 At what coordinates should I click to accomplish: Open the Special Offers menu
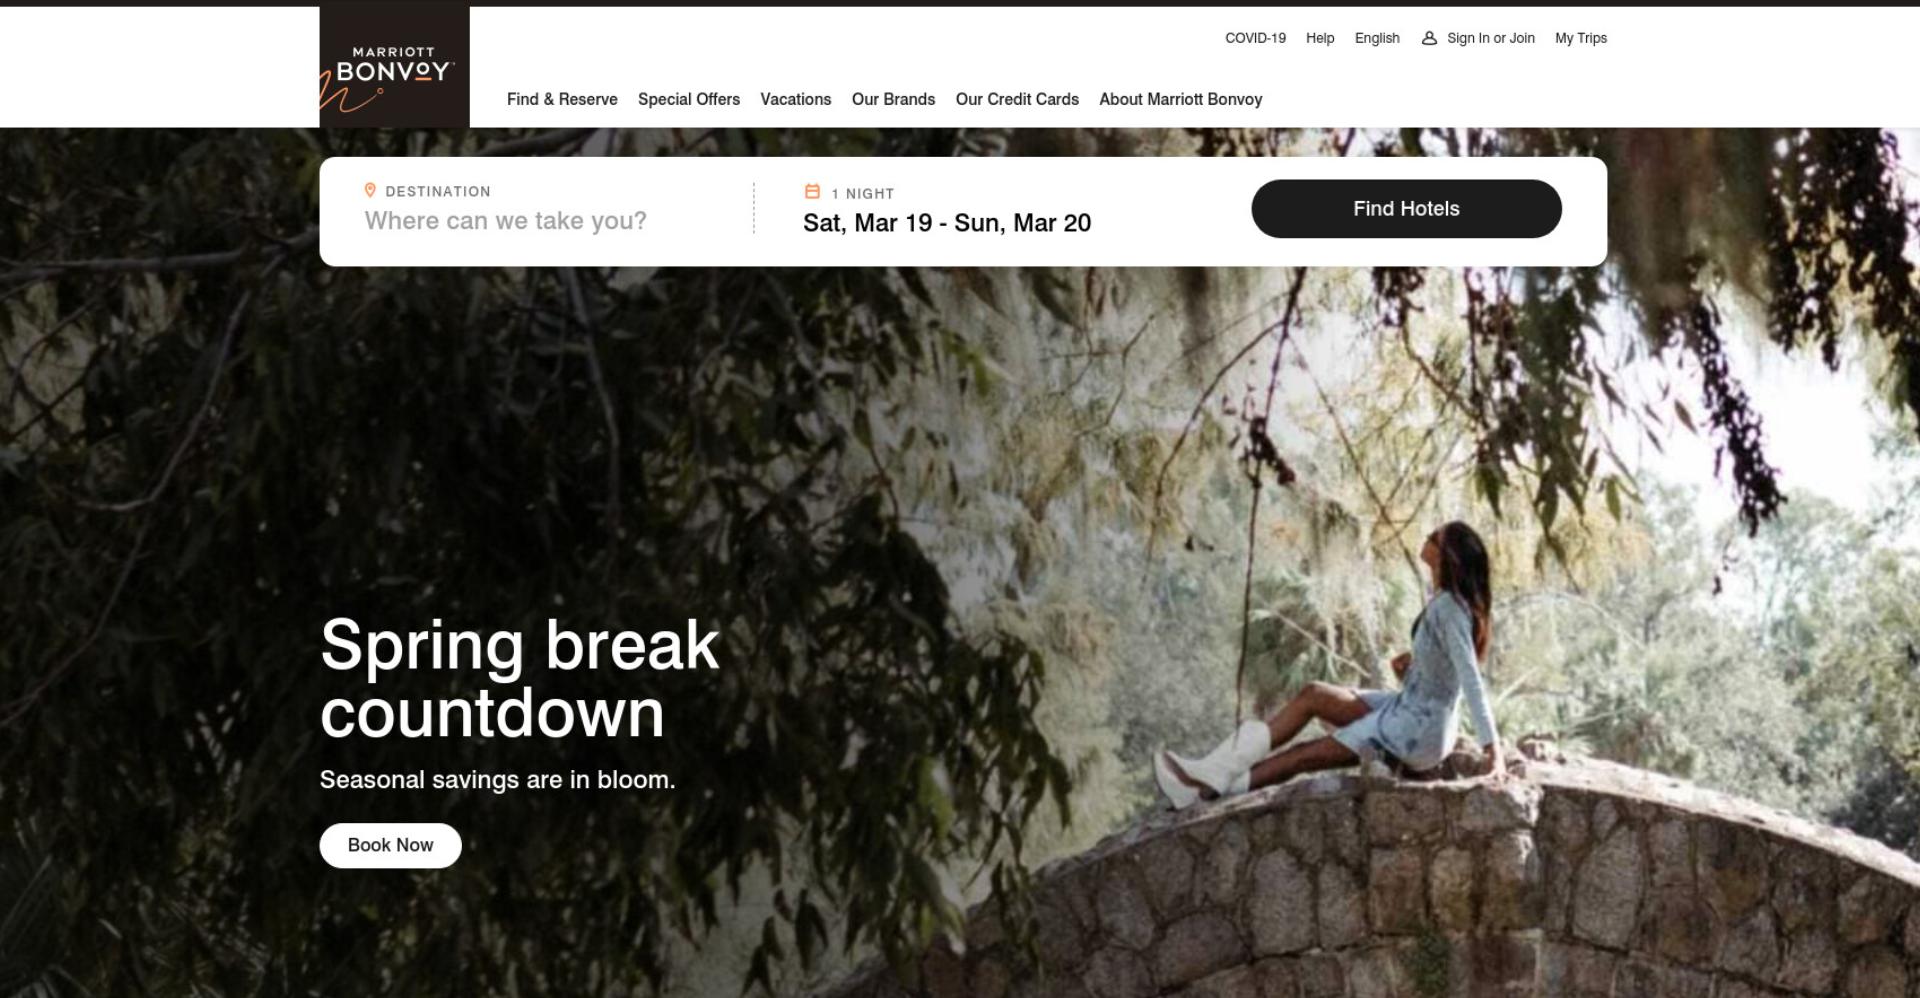tap(689, 99)
